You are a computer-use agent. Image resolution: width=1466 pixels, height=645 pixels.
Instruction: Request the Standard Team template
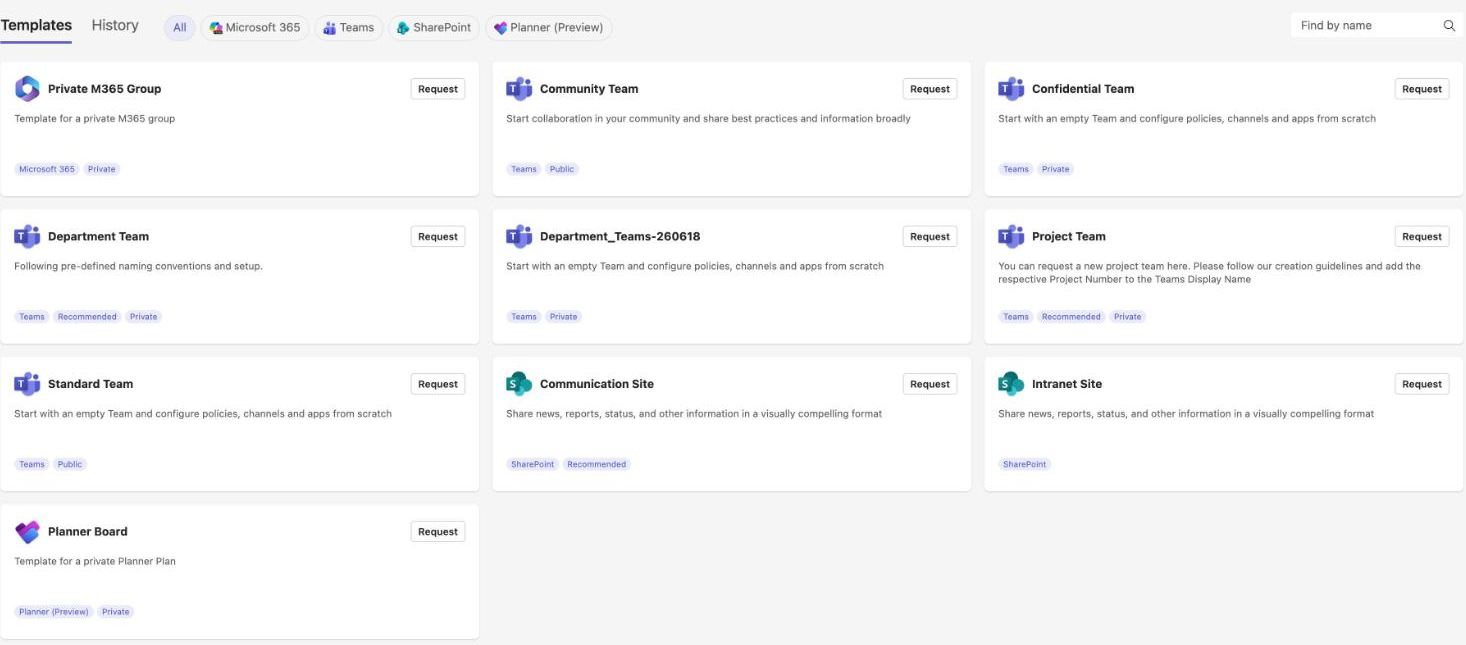438,384
